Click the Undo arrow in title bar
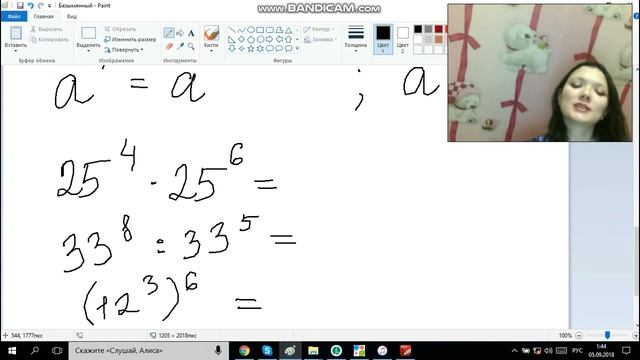The image size is (640, 360). [30, 5]
